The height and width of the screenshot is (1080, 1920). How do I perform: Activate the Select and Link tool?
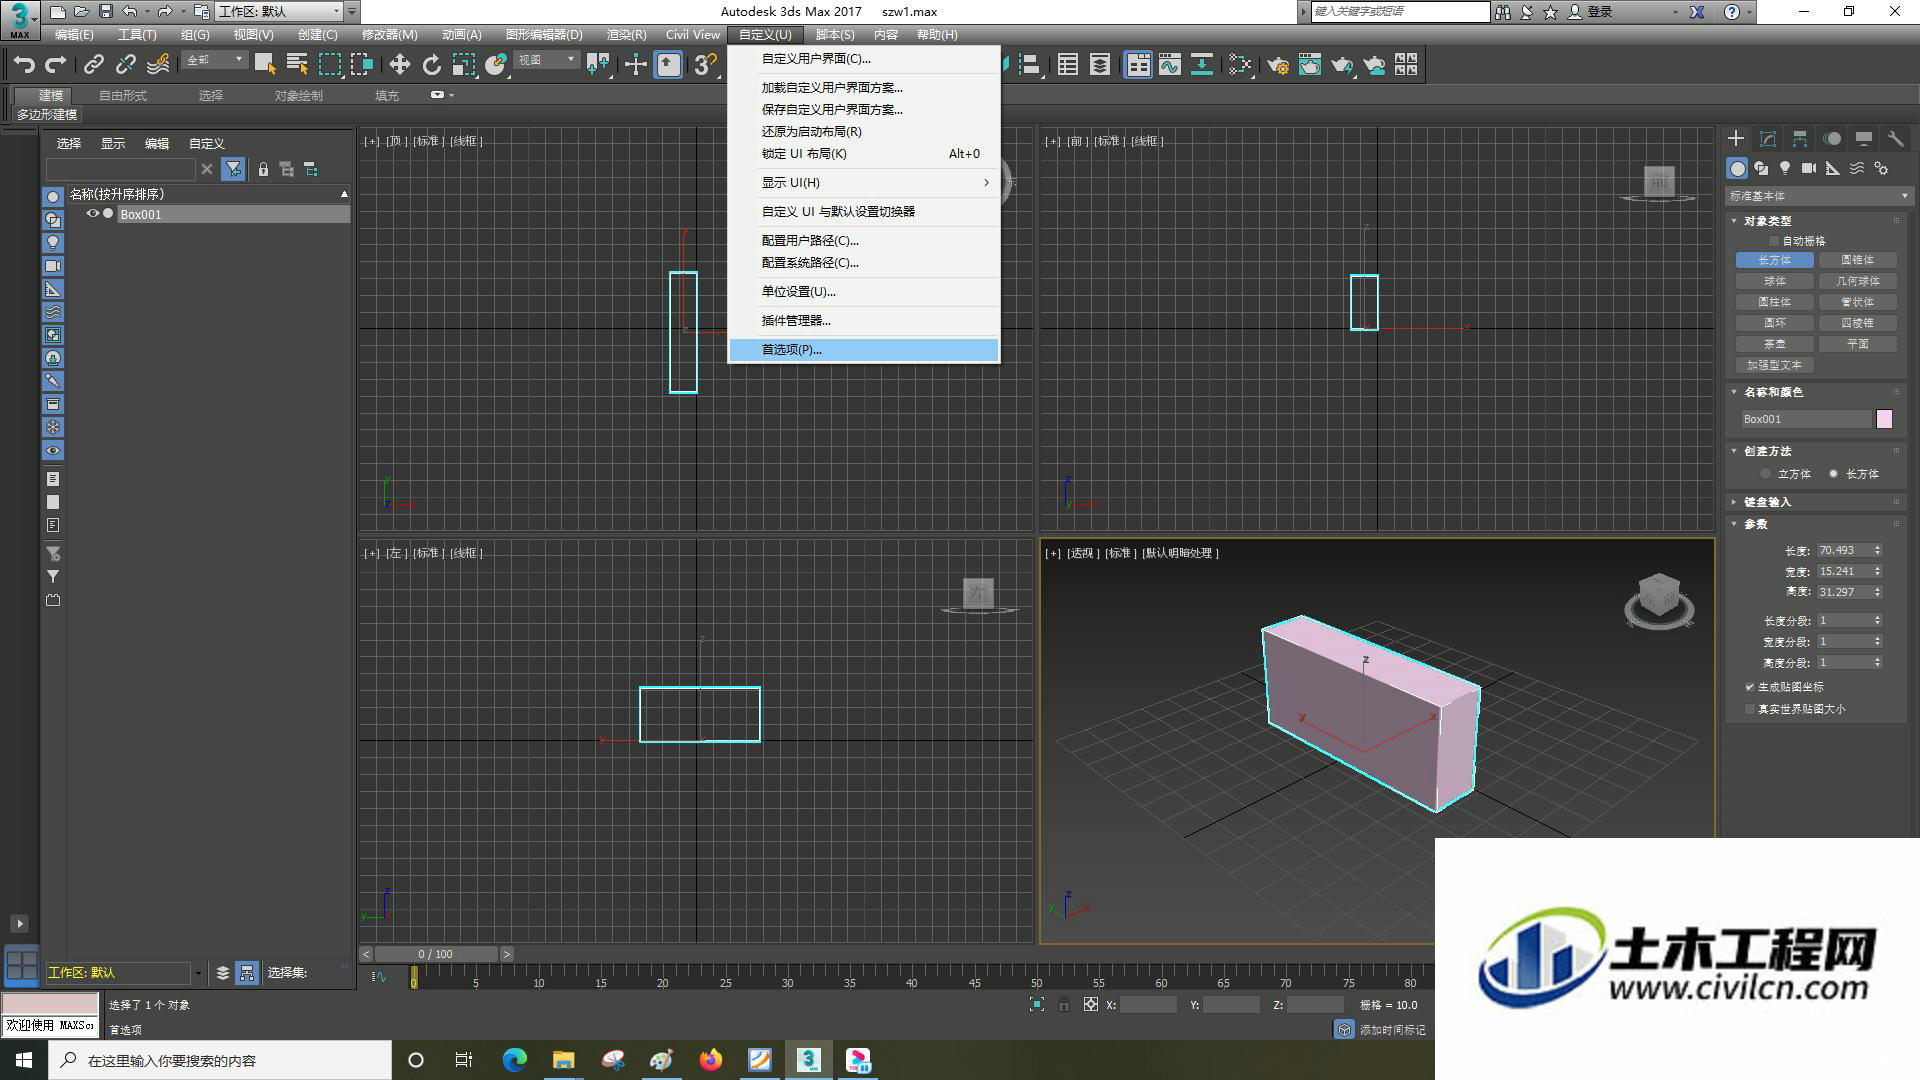[x=93, y=65]
